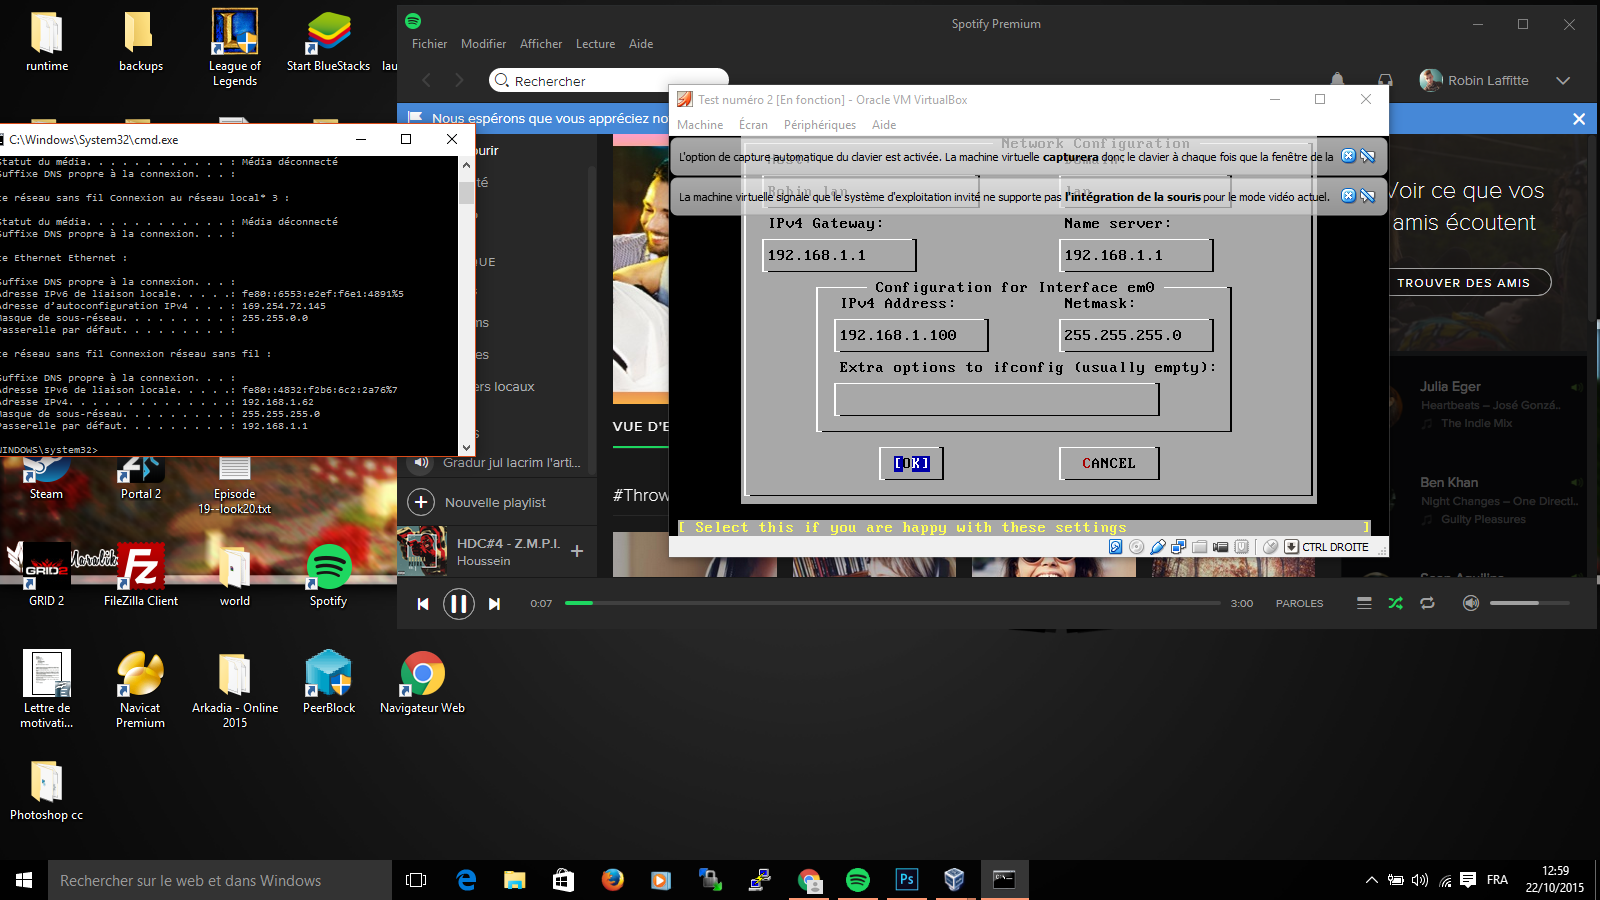Click the hard disk activity icon in VirtualBox status bar
This screenshot has height=900, width=1600.
point(1116,547)
